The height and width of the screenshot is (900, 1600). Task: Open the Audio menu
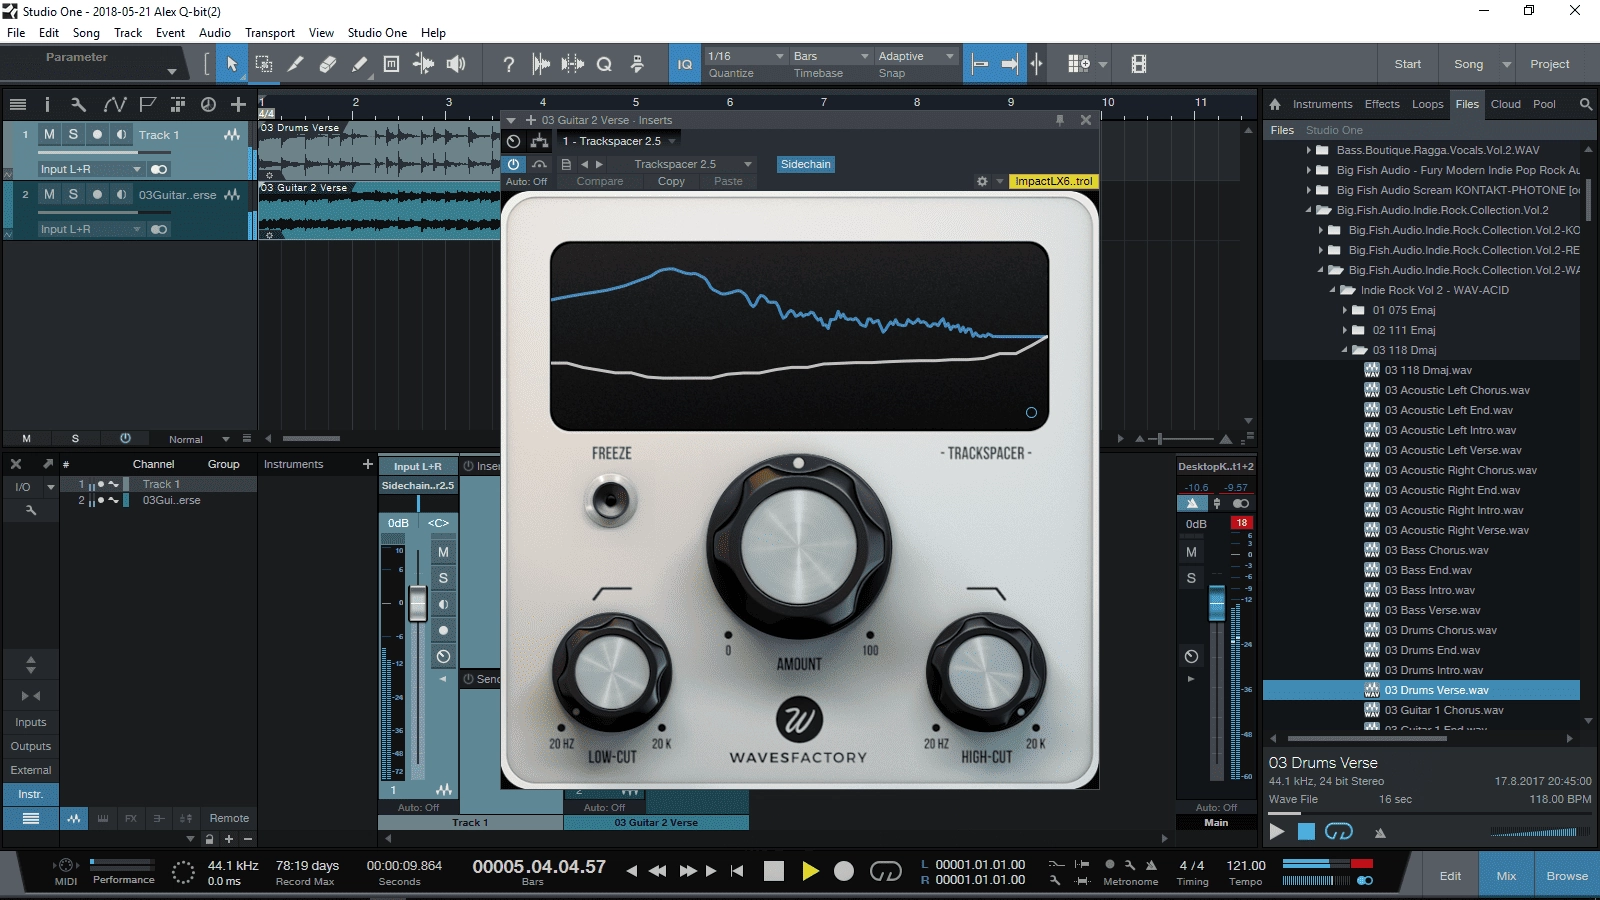215,33
